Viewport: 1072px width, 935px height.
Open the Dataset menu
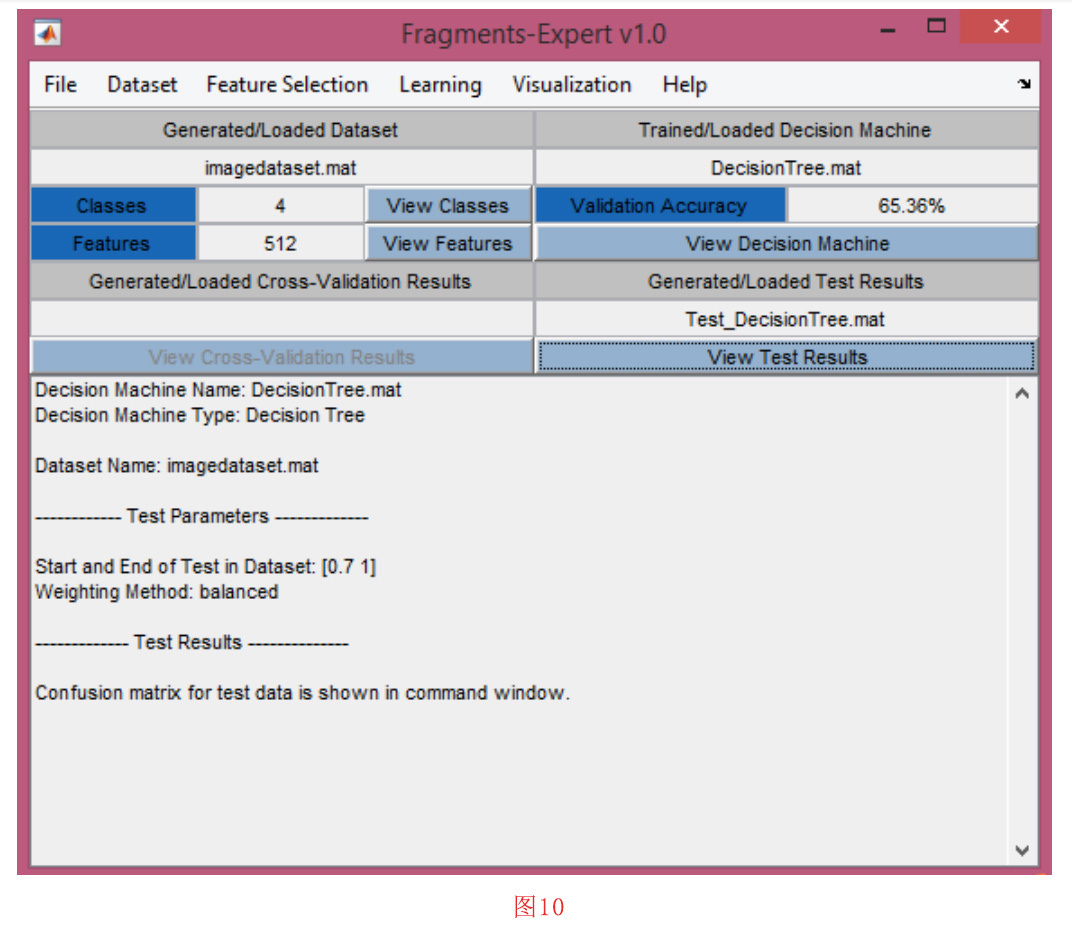[142, 85]
